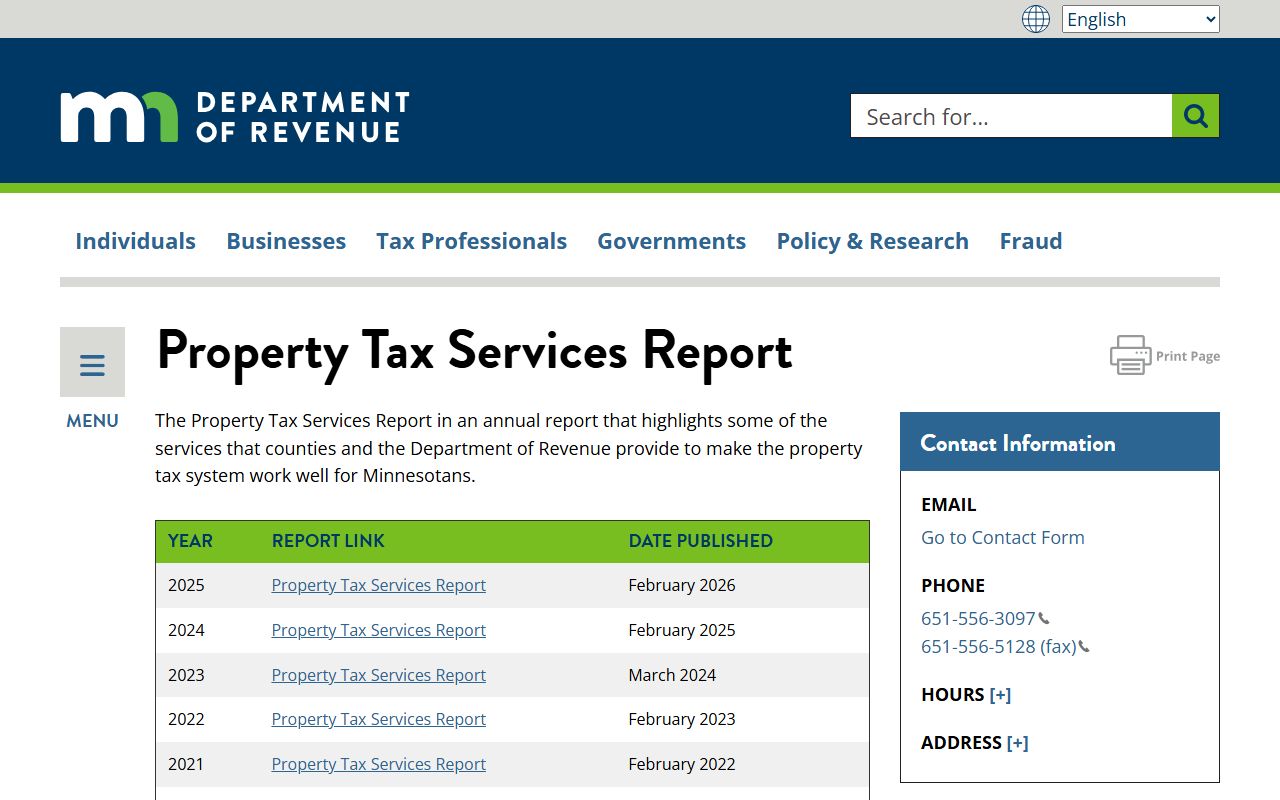
Task: Open the 2021 Property Tax Services Report
Action: point(378,764)
